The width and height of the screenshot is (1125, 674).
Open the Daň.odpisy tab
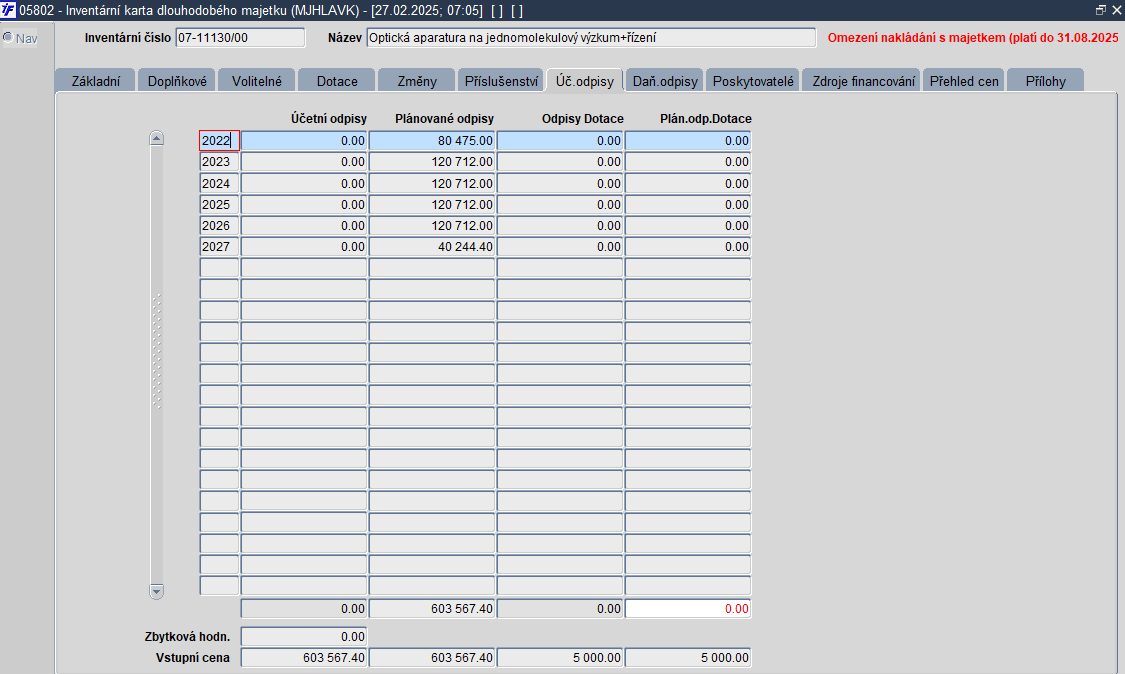665,81
